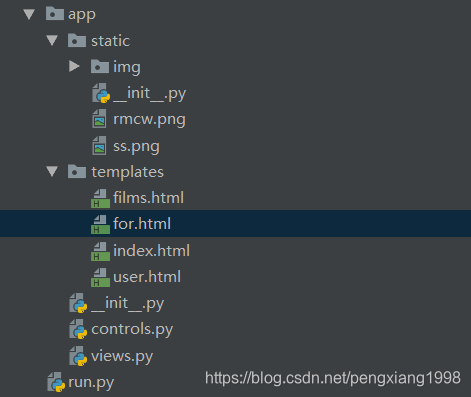Click the for.html HTML file icon
Image resolution: width=471 pixels, height=397 pixels.
tap(100, 224)
